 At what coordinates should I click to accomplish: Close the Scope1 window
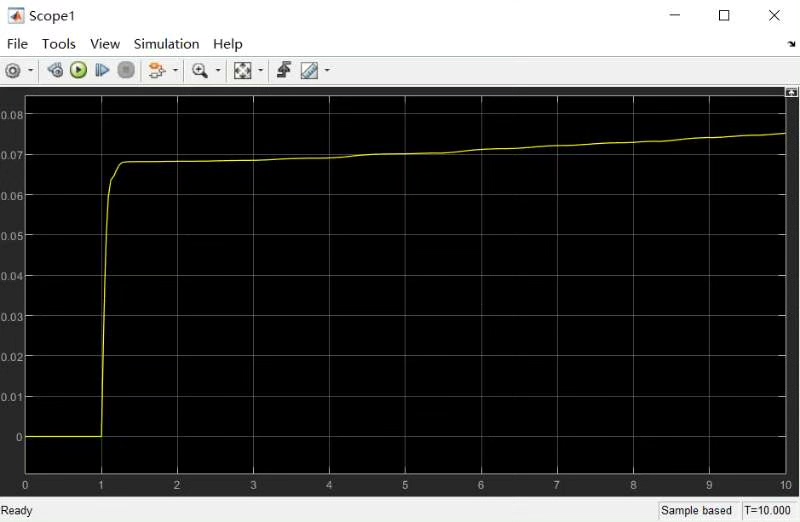[774, 16]
